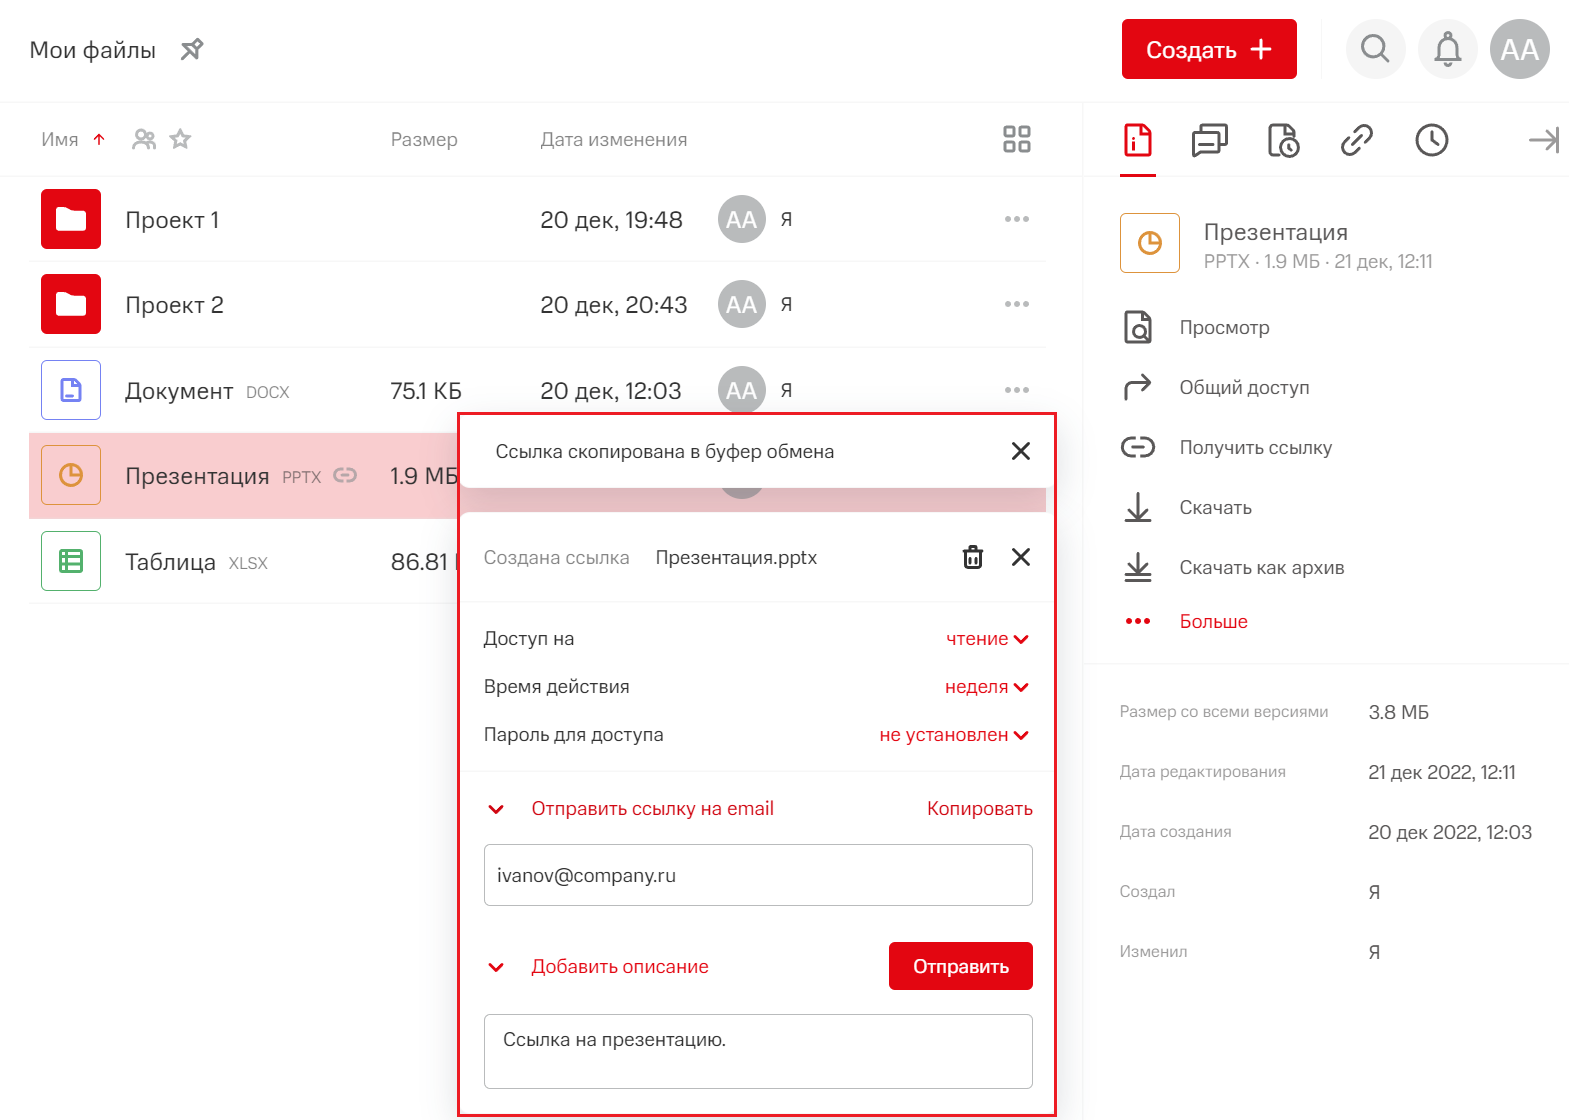The height and width of the screenshot is (1120, 1569).
Task: Collapse the side panel with arrow icon
Action: (x=1543, y=140)
